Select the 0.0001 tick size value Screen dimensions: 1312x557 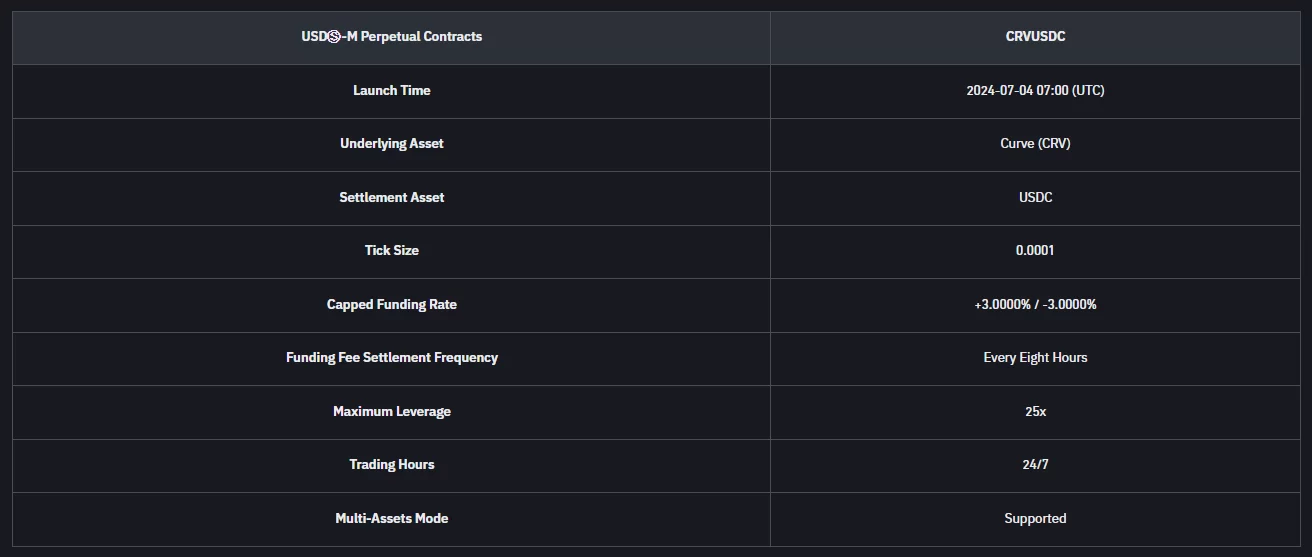tap(1035, 251)
